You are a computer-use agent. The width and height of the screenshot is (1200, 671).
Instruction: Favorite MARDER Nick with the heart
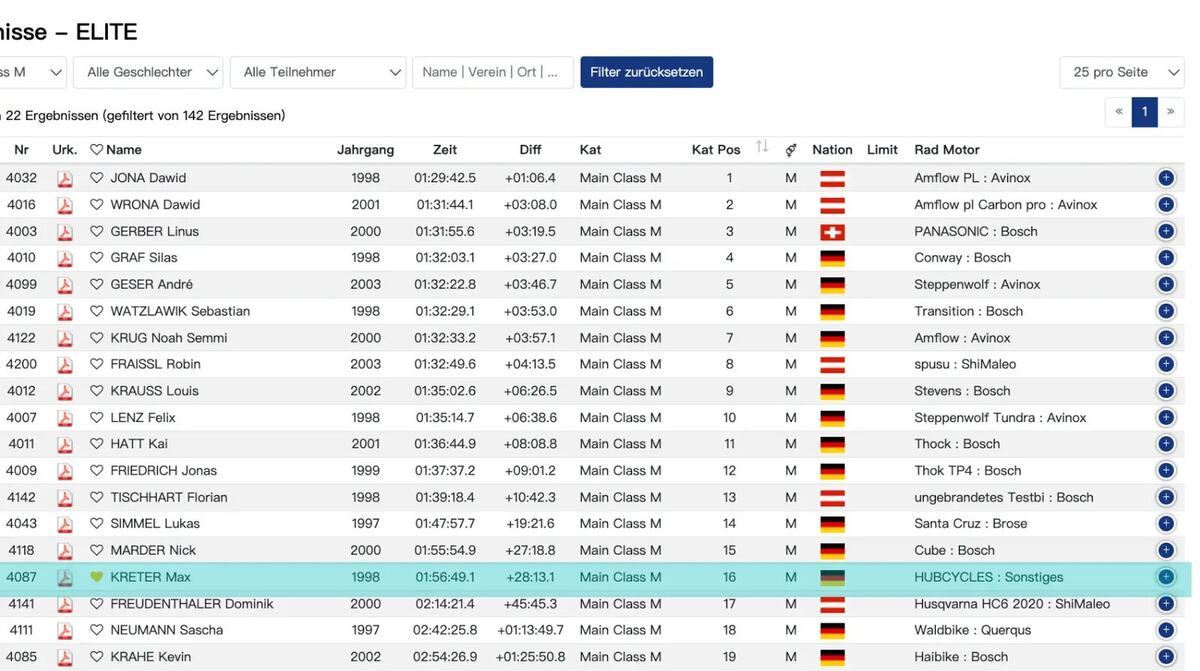[97, 551]
